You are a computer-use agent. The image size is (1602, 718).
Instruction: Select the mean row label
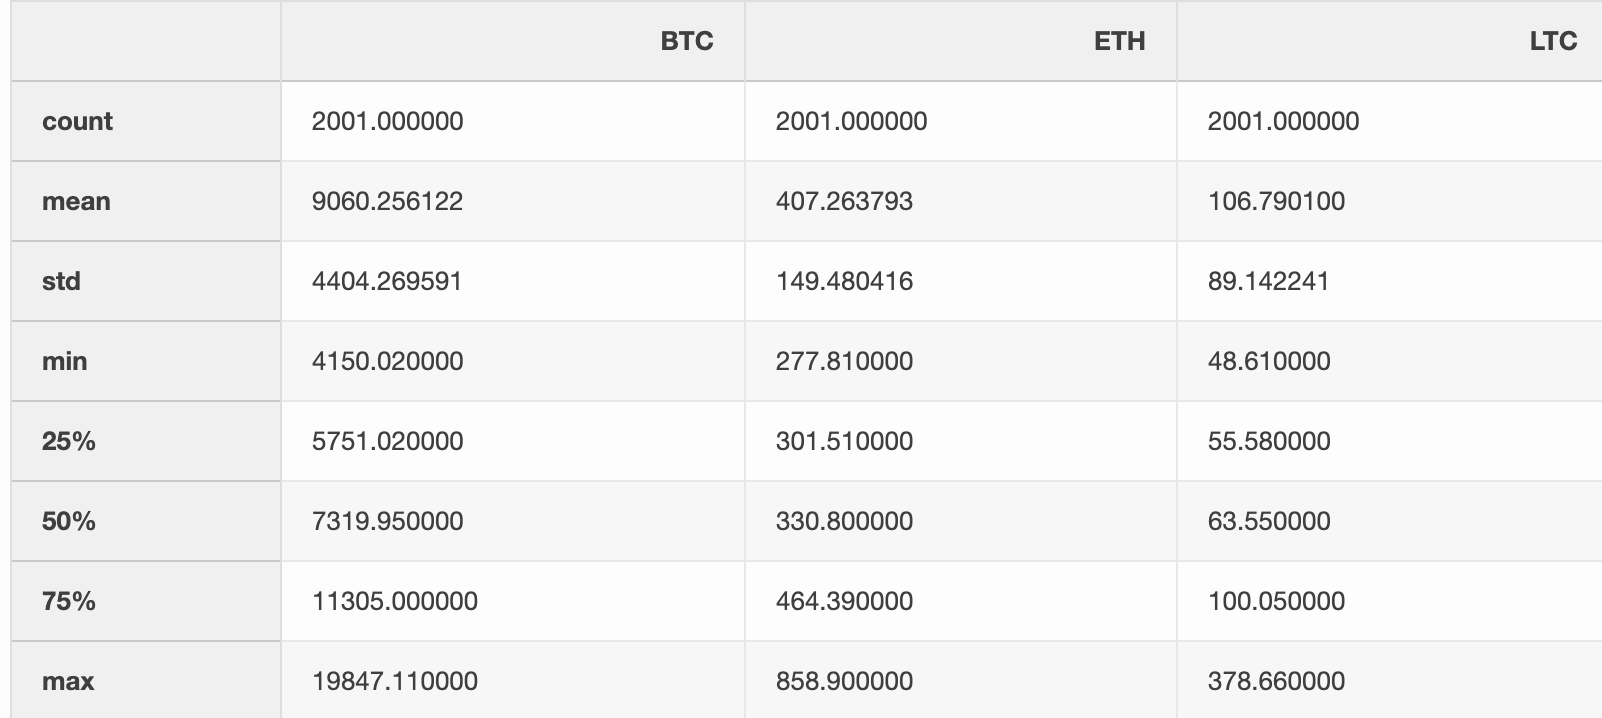coord(76,201)
